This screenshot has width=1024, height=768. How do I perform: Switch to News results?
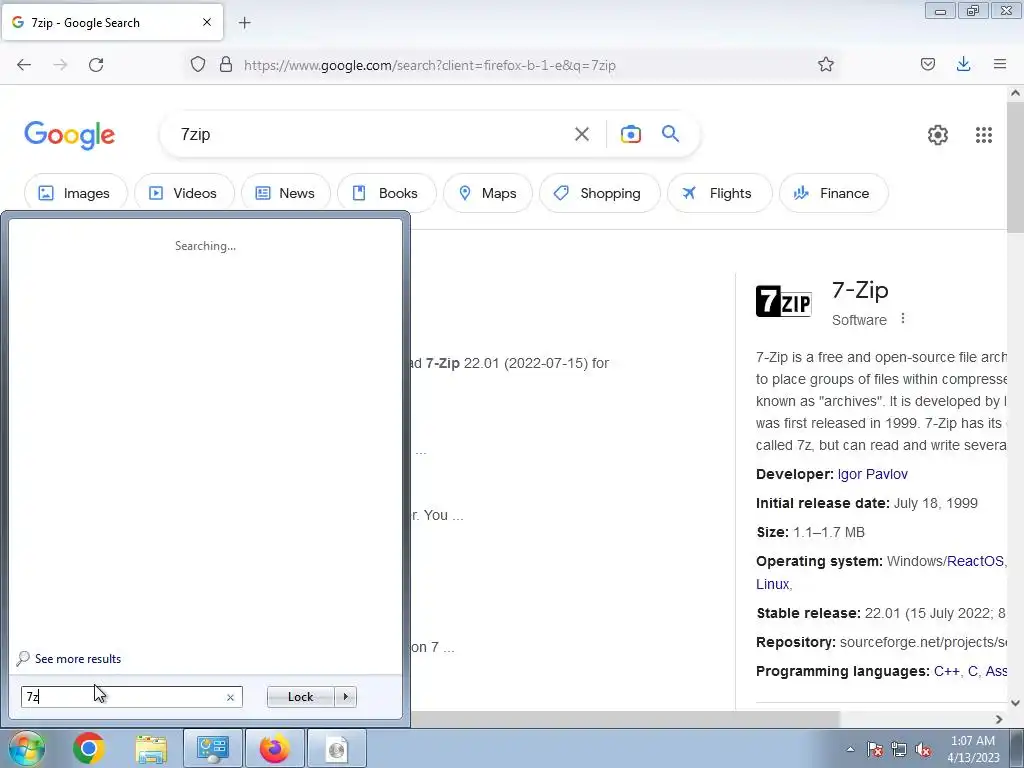[x=285, y=193]
